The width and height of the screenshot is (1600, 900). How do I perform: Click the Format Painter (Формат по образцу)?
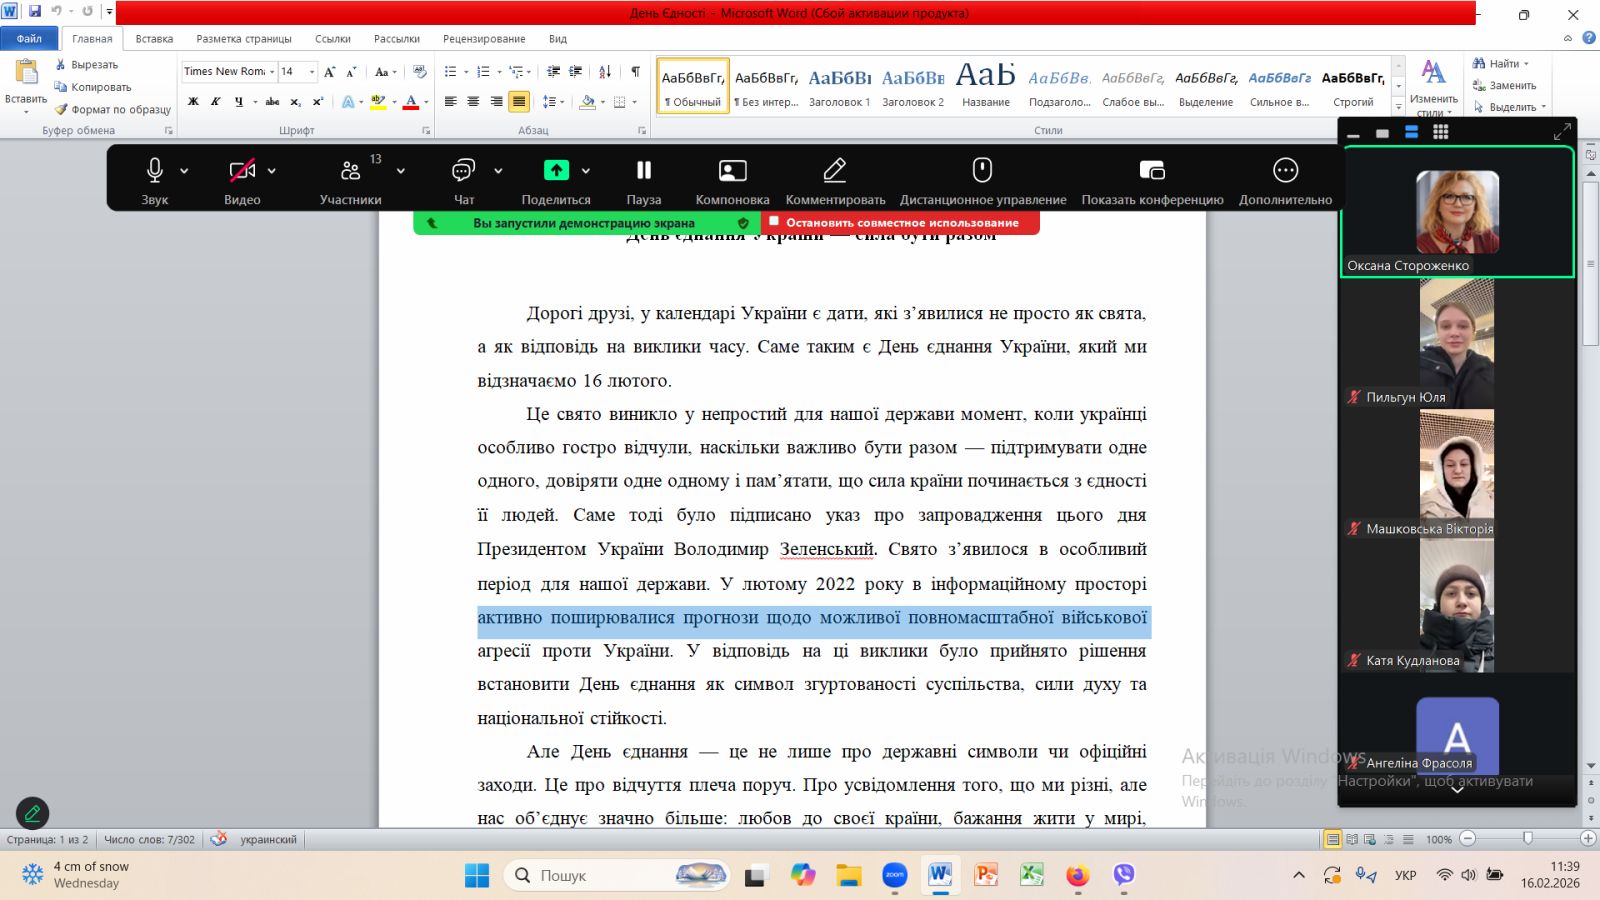click(x=113, y=110)
